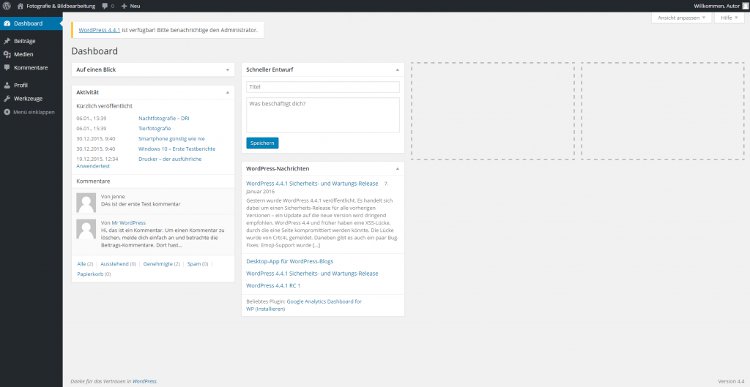
Task: Open Ansicht anpassen dropdown
Action: [x=681, y=18]
